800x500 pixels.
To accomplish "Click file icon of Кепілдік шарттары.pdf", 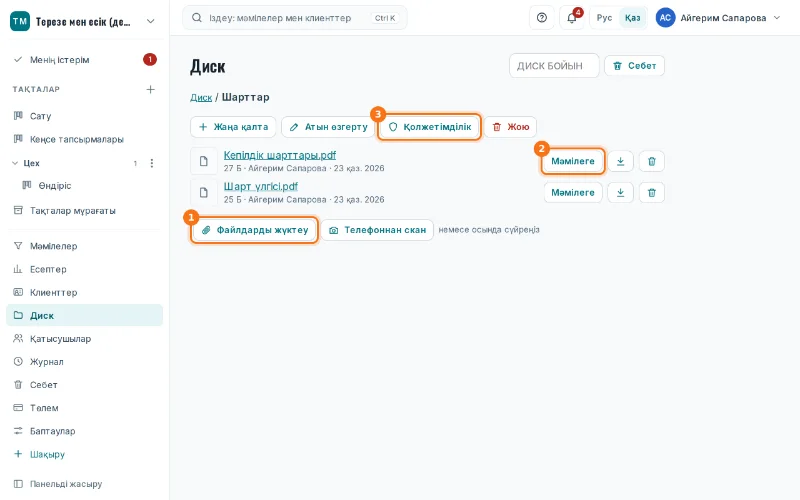I will coord(204,161).
